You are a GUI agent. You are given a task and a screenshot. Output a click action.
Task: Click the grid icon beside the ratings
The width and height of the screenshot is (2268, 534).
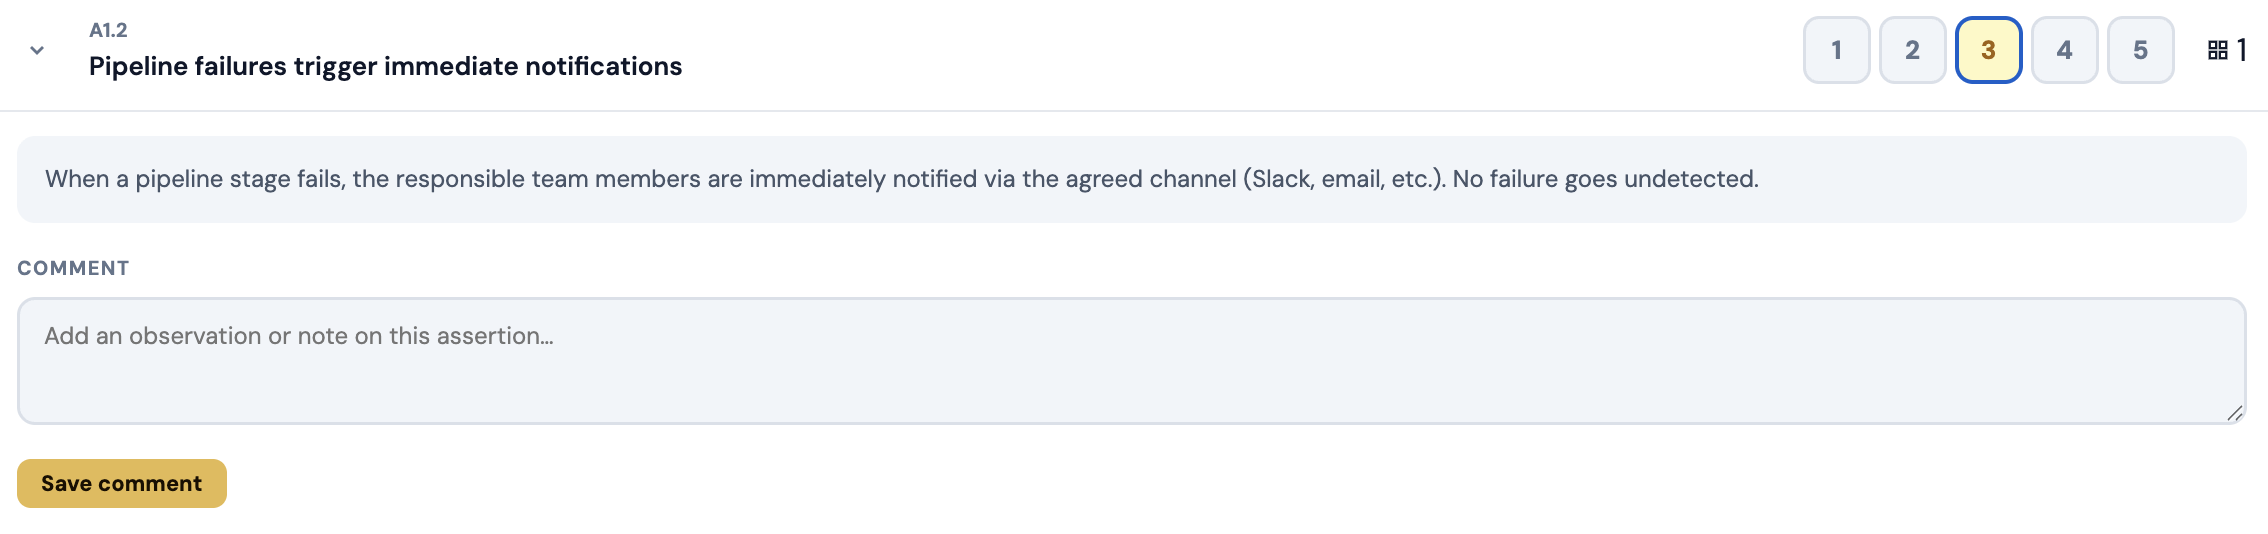(2217, 50)
